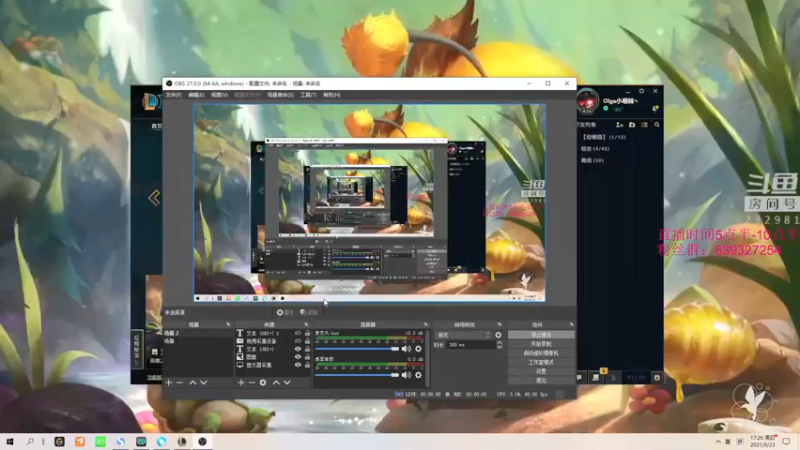
Task: Pop out the 混音器 dock with its header icon
Action: pyautogui.click(x=426, y=324)
